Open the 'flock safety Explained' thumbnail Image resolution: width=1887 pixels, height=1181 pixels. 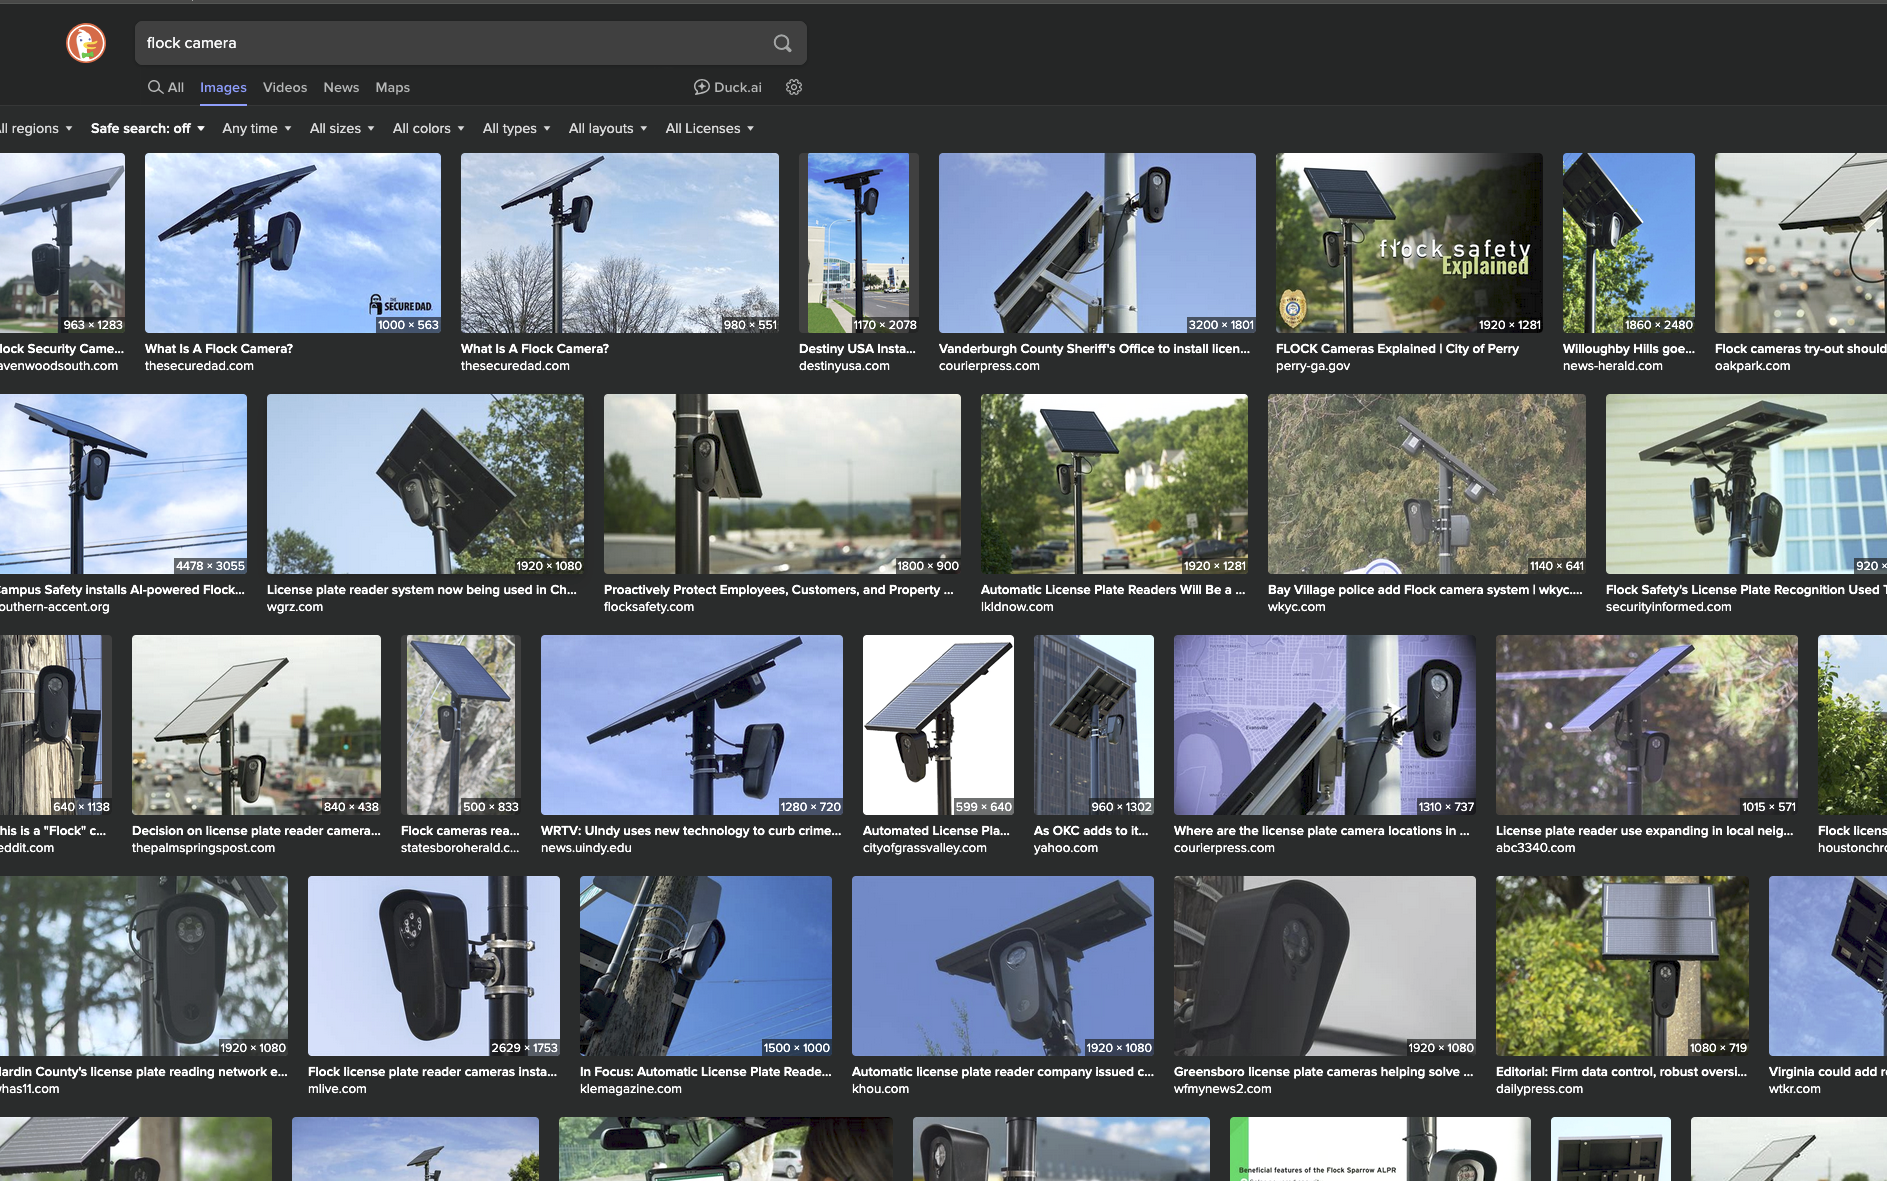(x=1409, y=243)
